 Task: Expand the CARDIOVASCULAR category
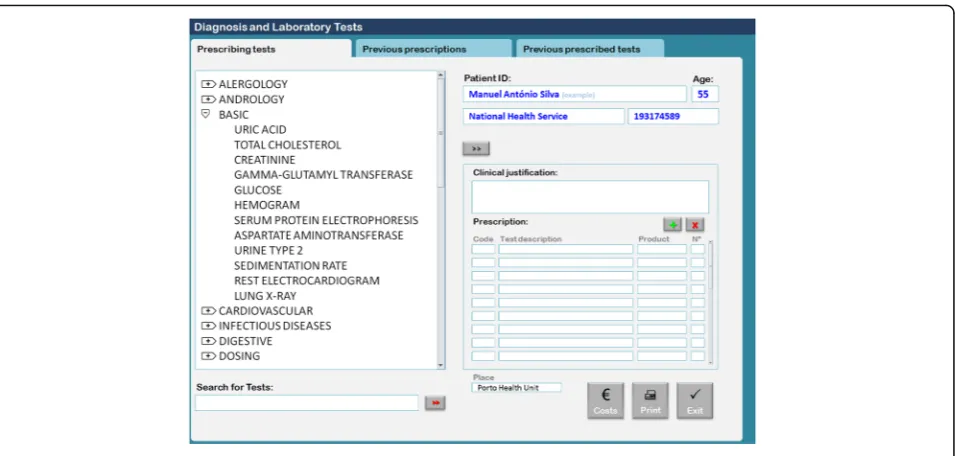click(x=209, y=310)
